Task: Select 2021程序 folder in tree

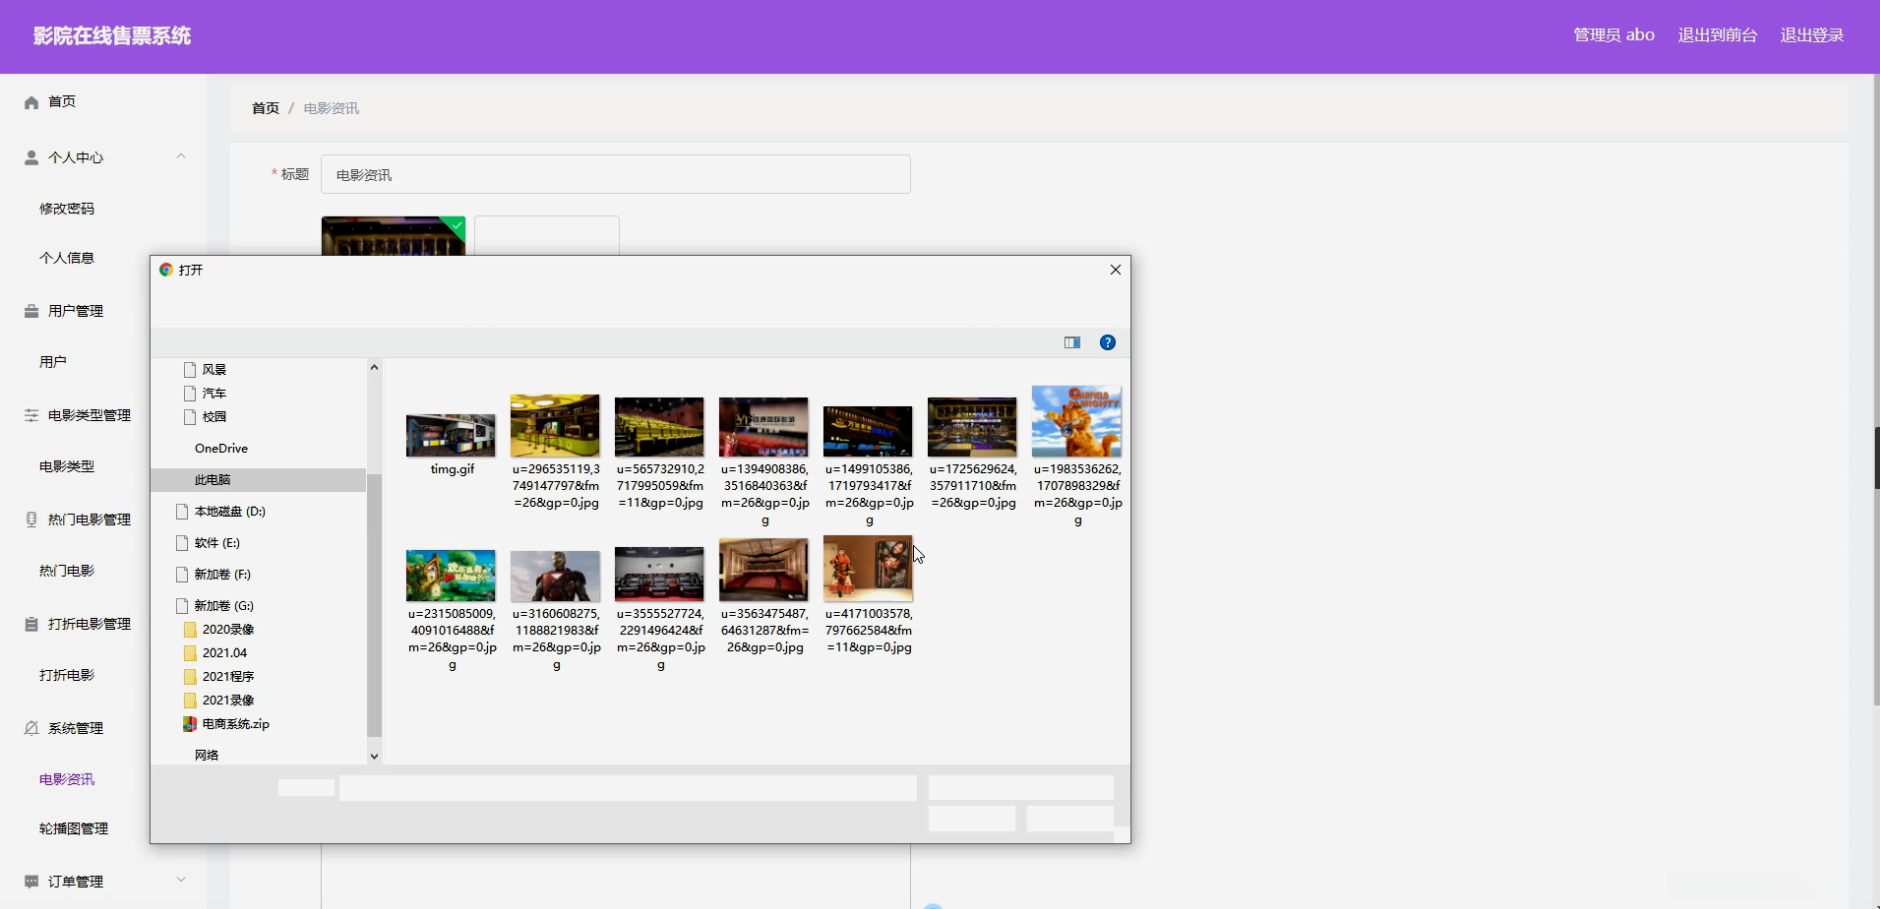Action: pyautogui.click(x=228, y=676)
